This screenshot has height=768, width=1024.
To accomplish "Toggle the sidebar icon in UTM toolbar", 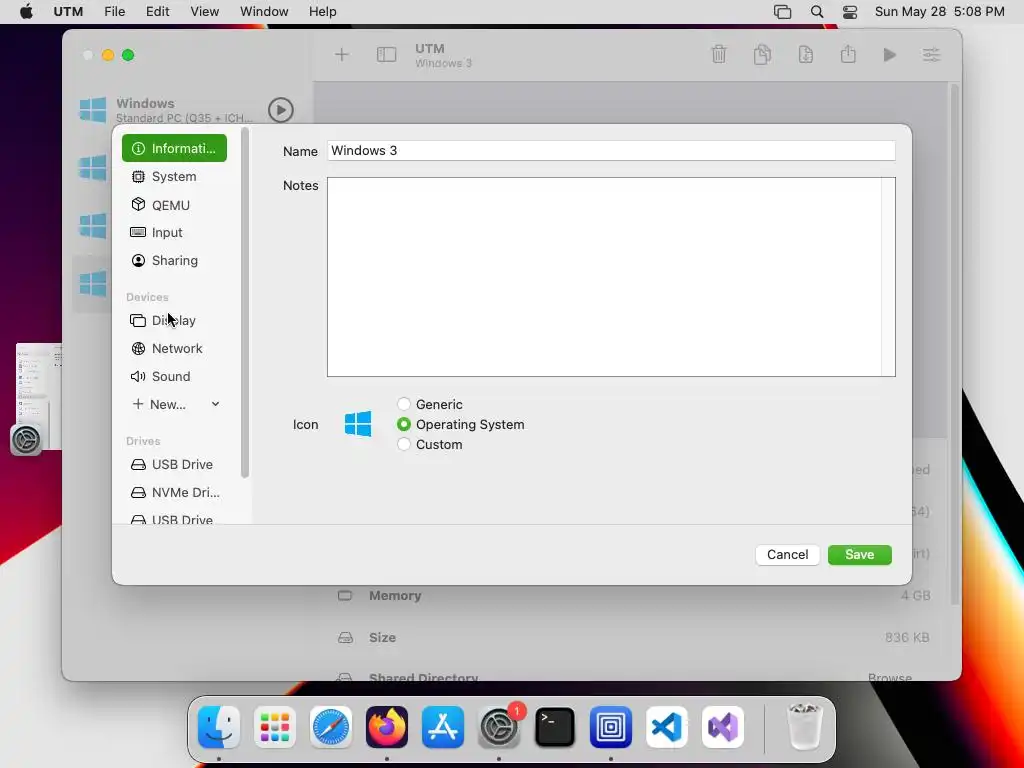I will tap(387, 55).
